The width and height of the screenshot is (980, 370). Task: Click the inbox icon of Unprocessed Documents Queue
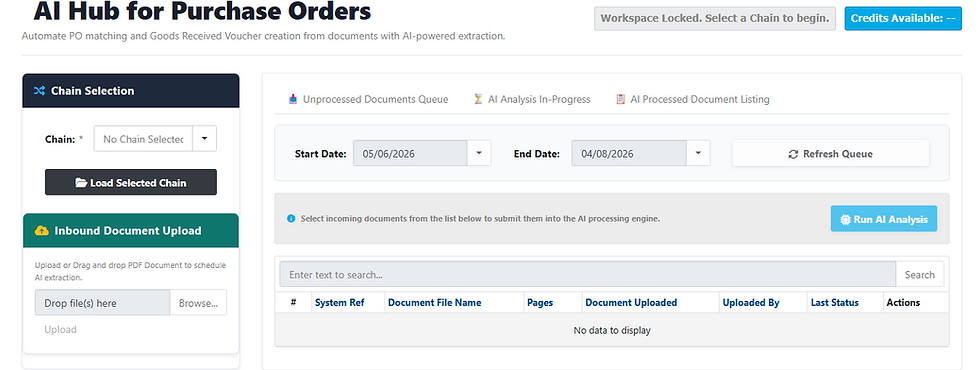(x=293, y=99)
